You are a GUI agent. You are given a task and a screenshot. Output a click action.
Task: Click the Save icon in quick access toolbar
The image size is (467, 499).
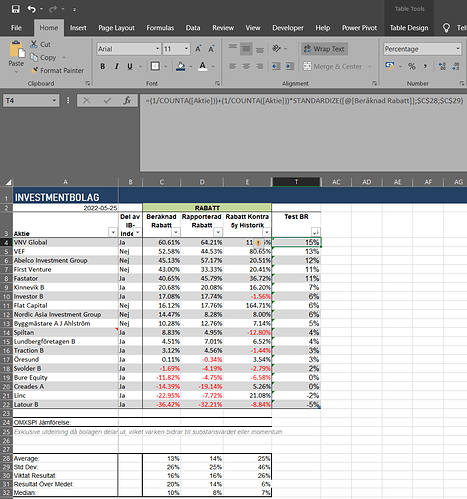click(x=15, y=9)
